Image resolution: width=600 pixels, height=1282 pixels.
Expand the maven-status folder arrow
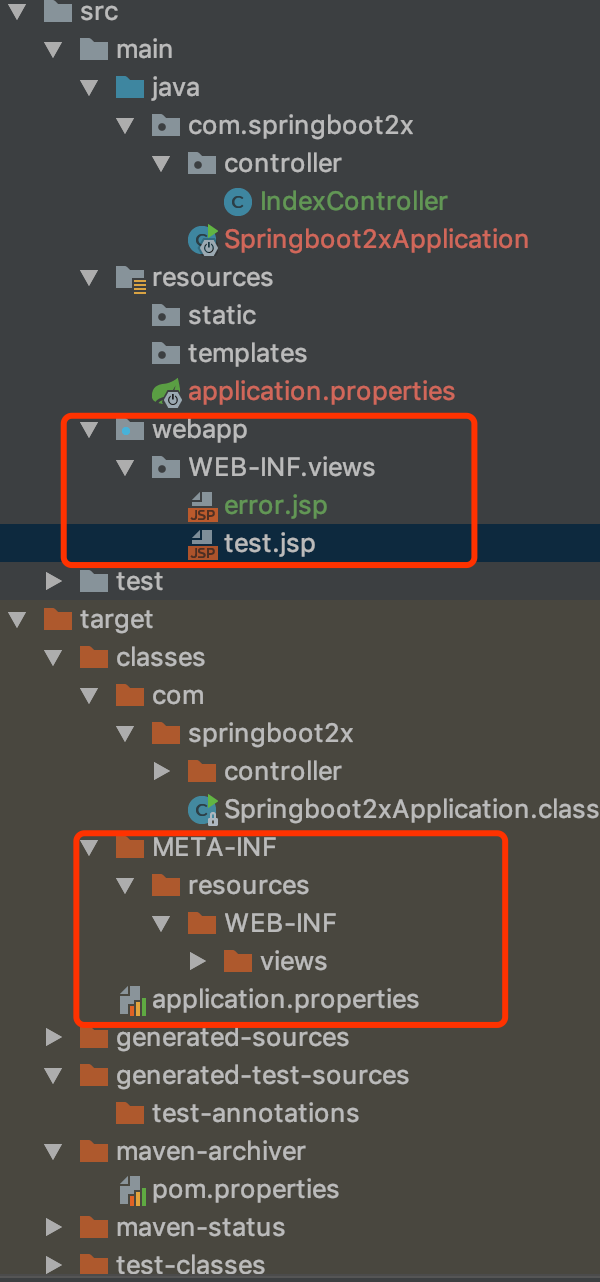54,1228
